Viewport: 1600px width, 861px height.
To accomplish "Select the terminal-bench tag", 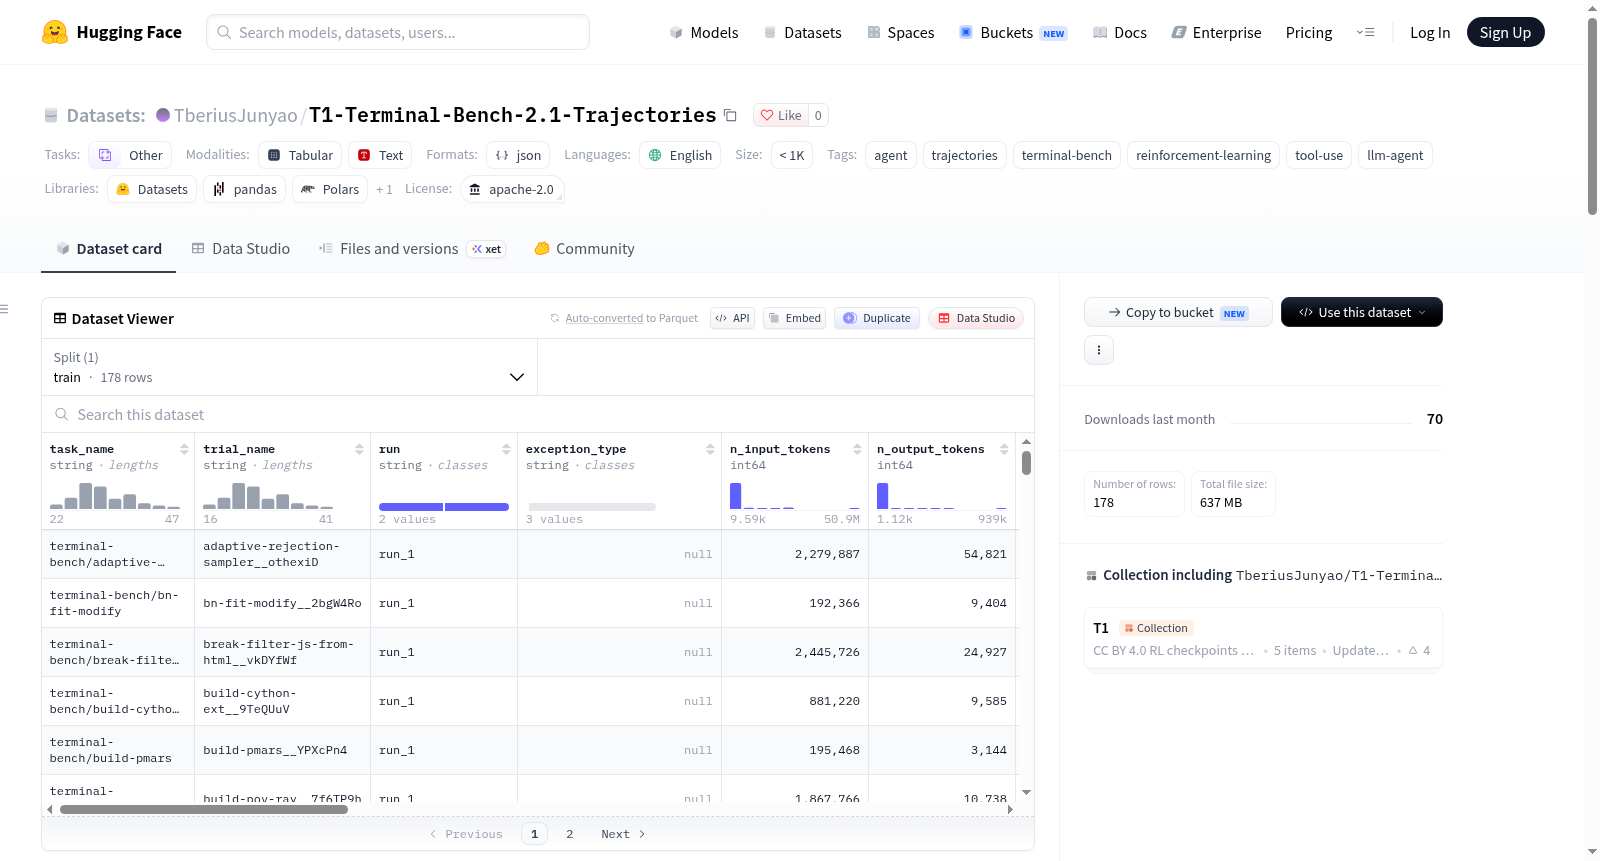I will tap(1066, 155).
